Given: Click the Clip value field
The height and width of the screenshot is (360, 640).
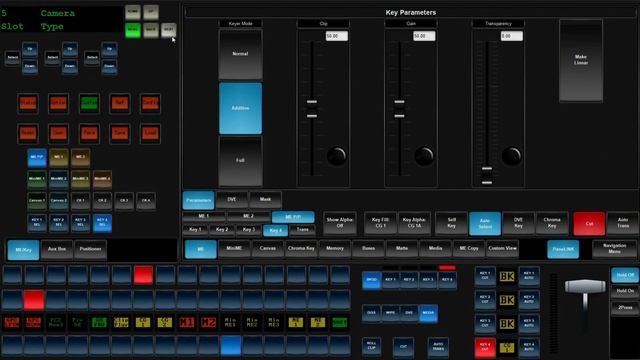Looking at the screenshot, I should coord(337,36).
